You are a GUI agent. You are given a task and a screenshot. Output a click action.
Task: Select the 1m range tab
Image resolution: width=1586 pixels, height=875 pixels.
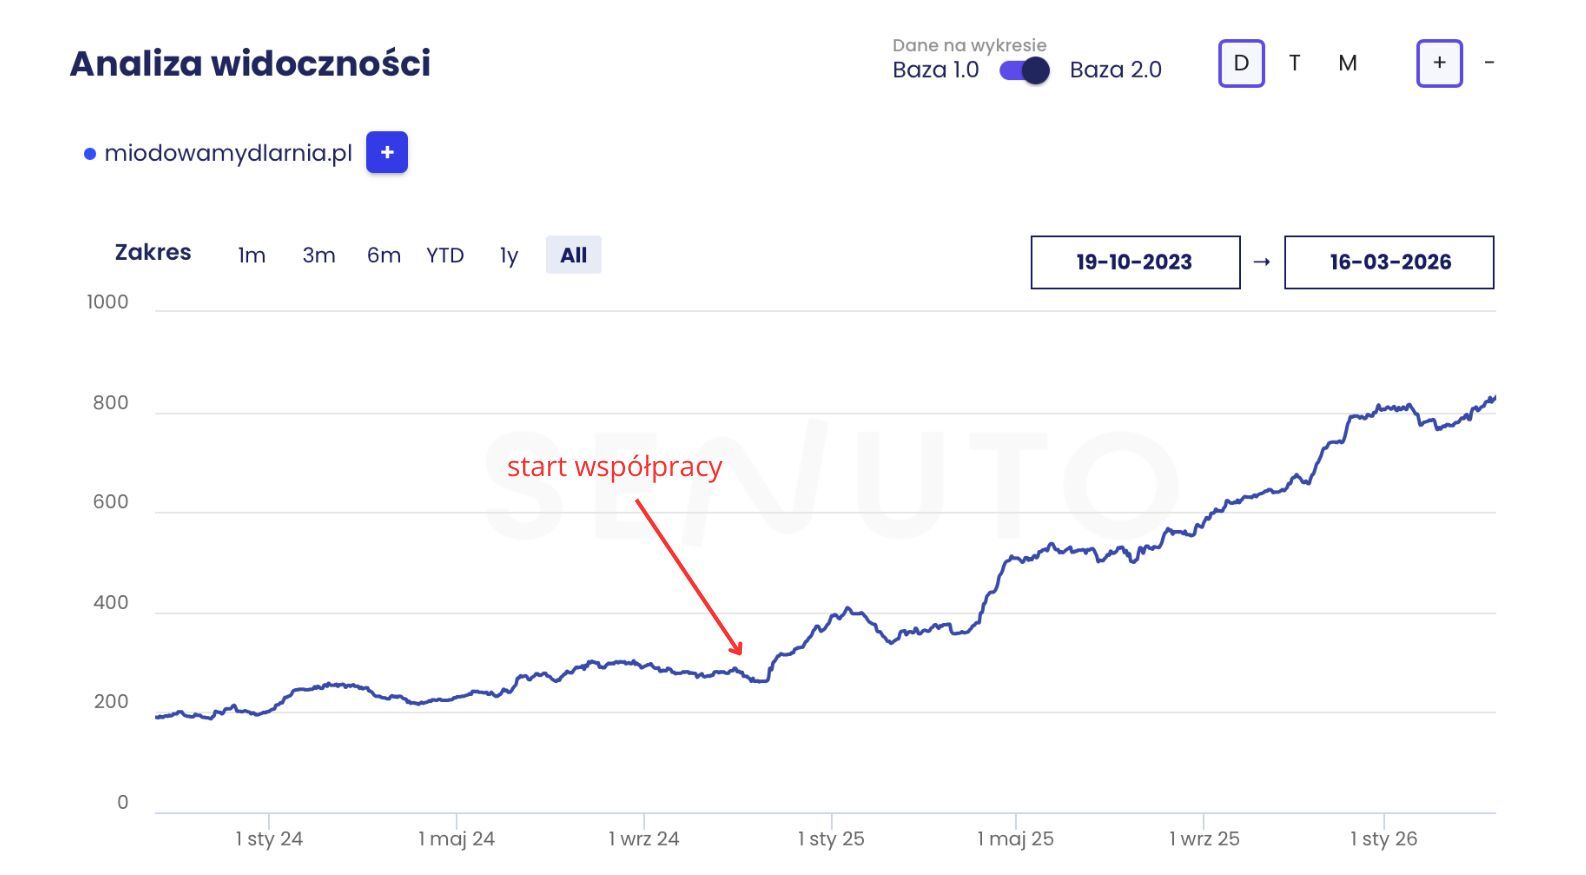click(x=252, y=255)
